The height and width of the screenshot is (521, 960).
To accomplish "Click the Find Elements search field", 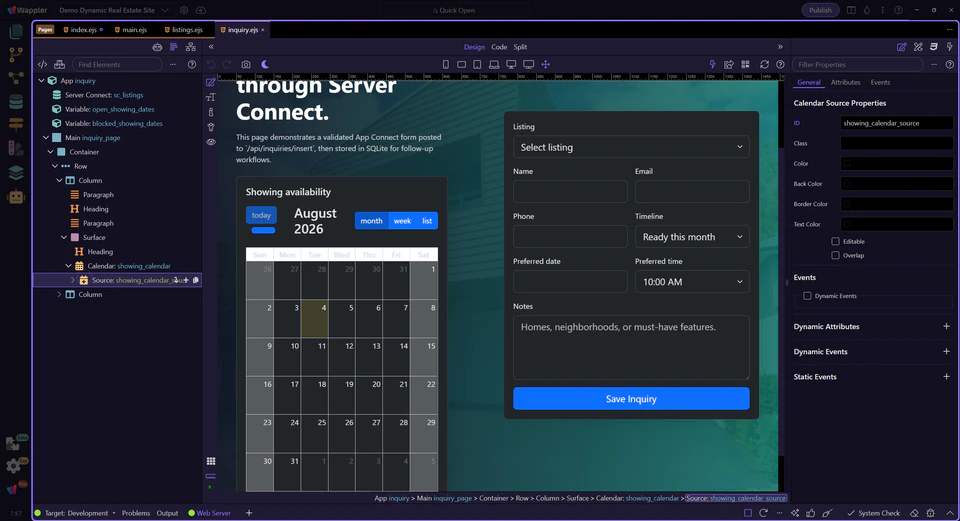I will (116, 64).
